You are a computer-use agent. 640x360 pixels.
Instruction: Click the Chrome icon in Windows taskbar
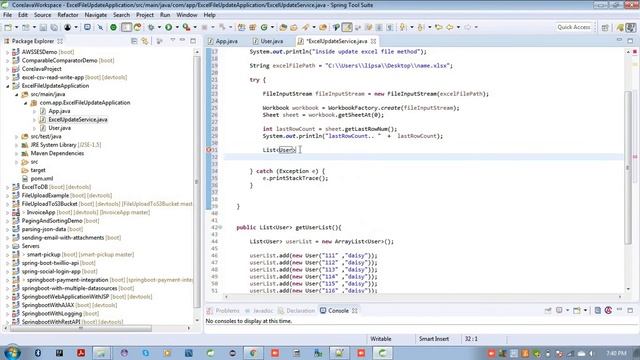[253, 353]
